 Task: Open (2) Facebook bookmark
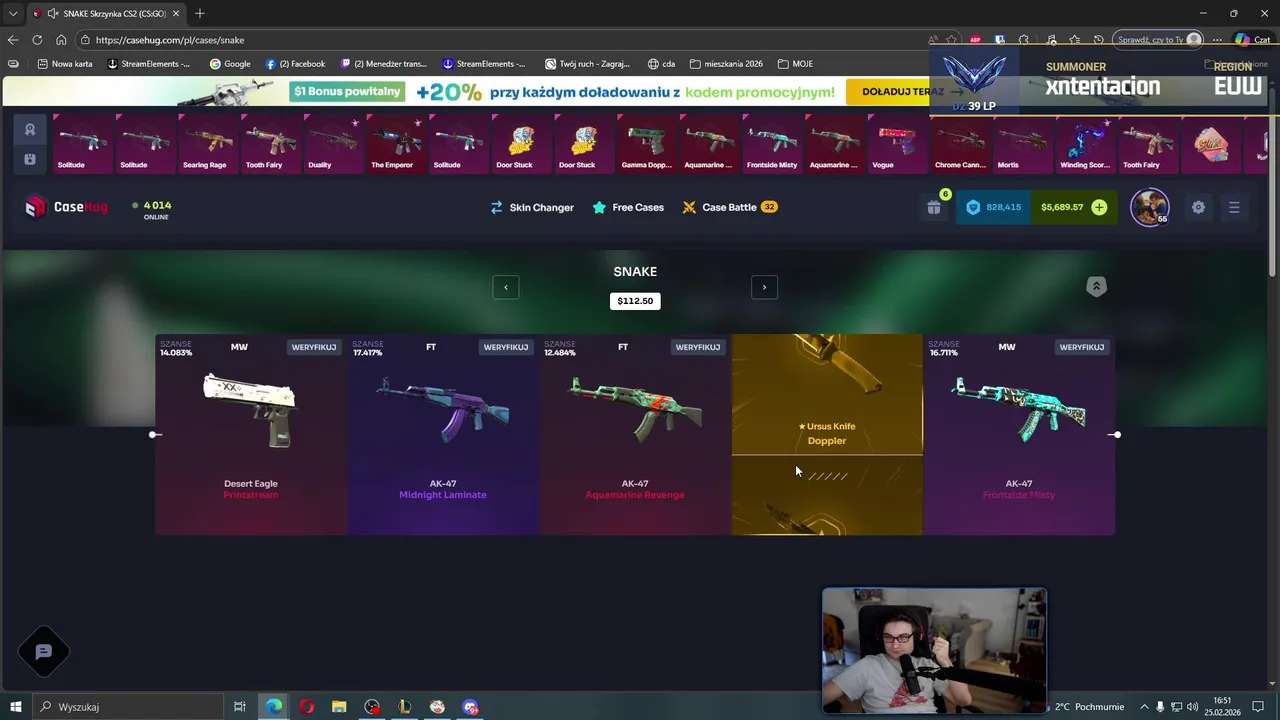click(x=295, y=64)
